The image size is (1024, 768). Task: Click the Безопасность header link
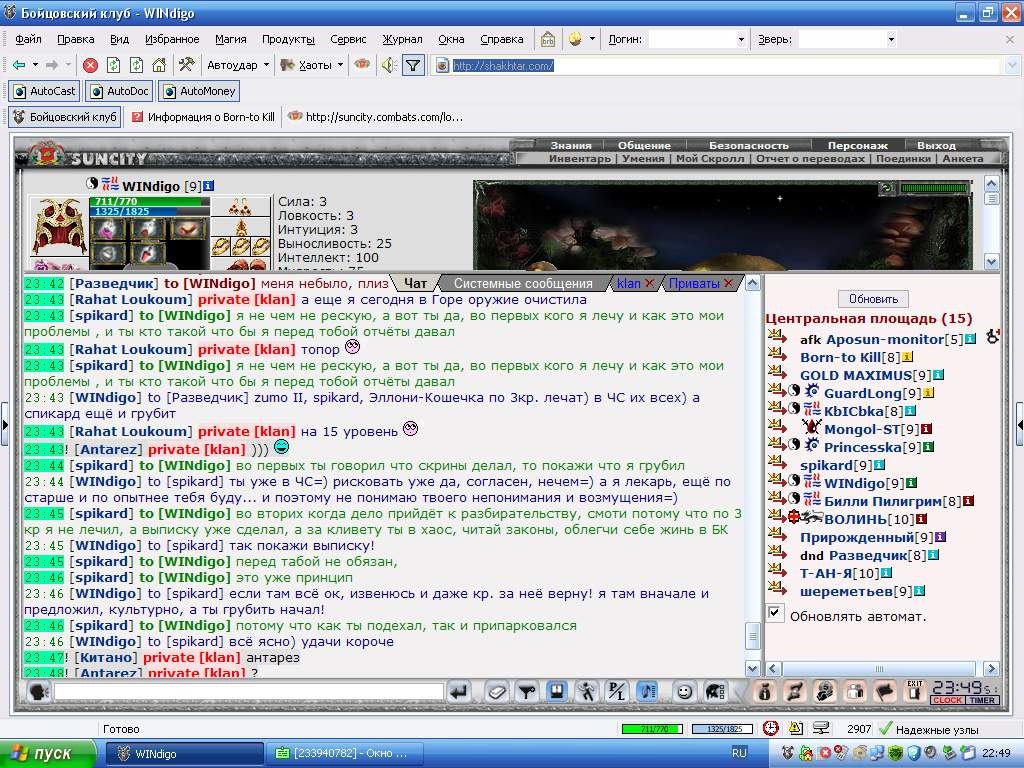(748, 145)
